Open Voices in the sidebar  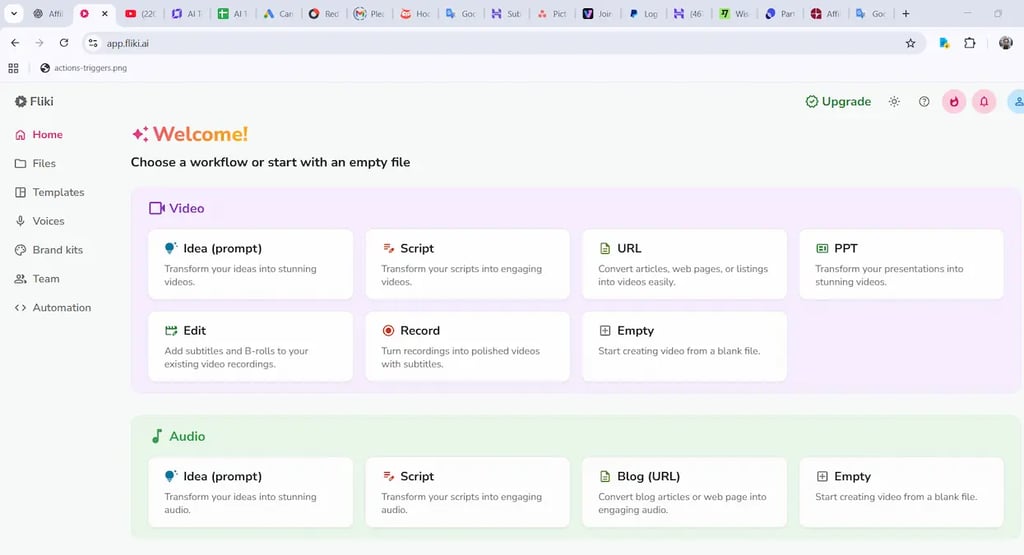click(x=40, y=221)
